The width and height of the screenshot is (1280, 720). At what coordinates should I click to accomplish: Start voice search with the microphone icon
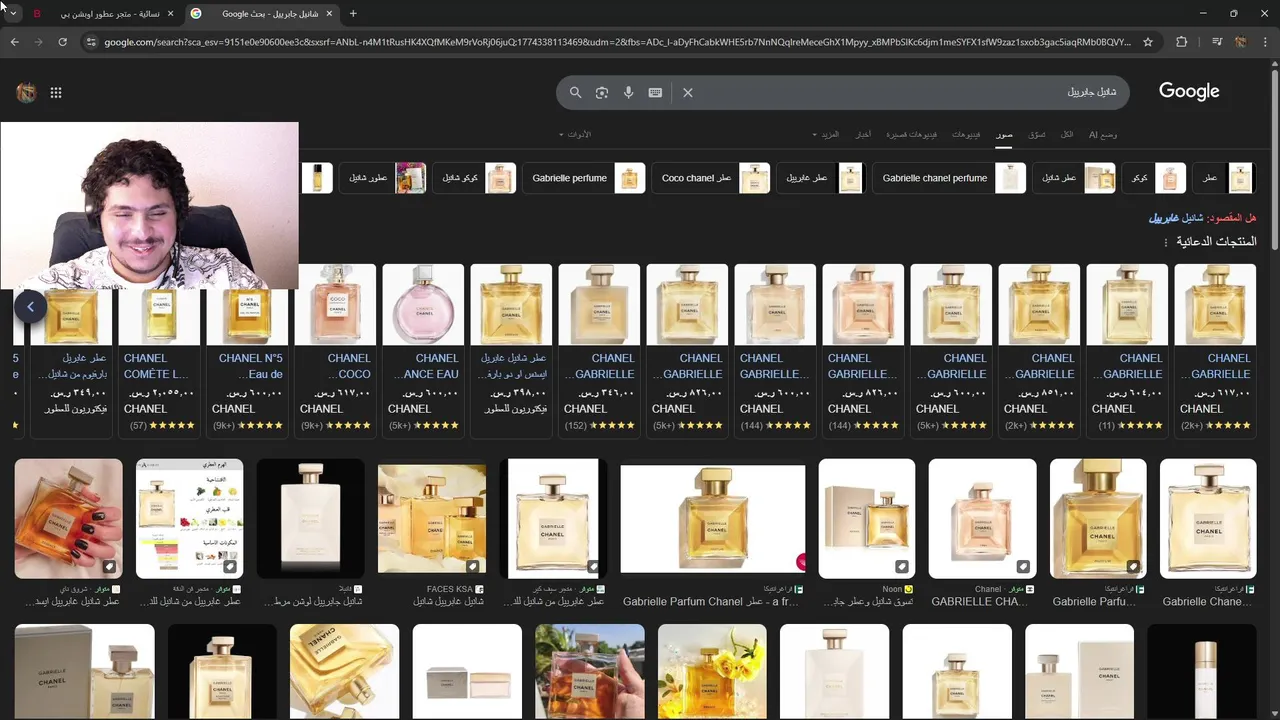point(628,92)
